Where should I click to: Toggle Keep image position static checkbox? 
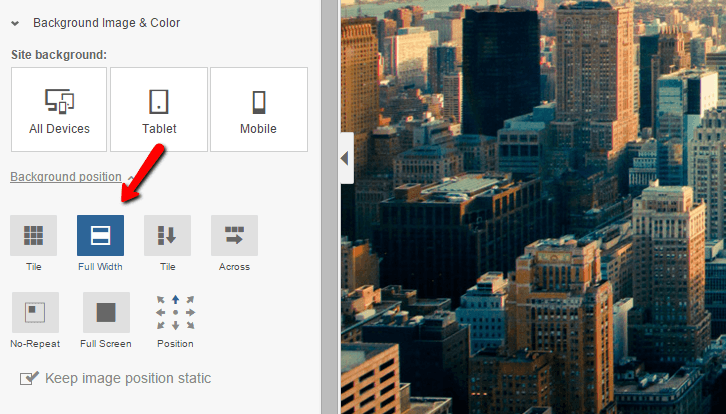pyautogui.click(x=29, y=378)
